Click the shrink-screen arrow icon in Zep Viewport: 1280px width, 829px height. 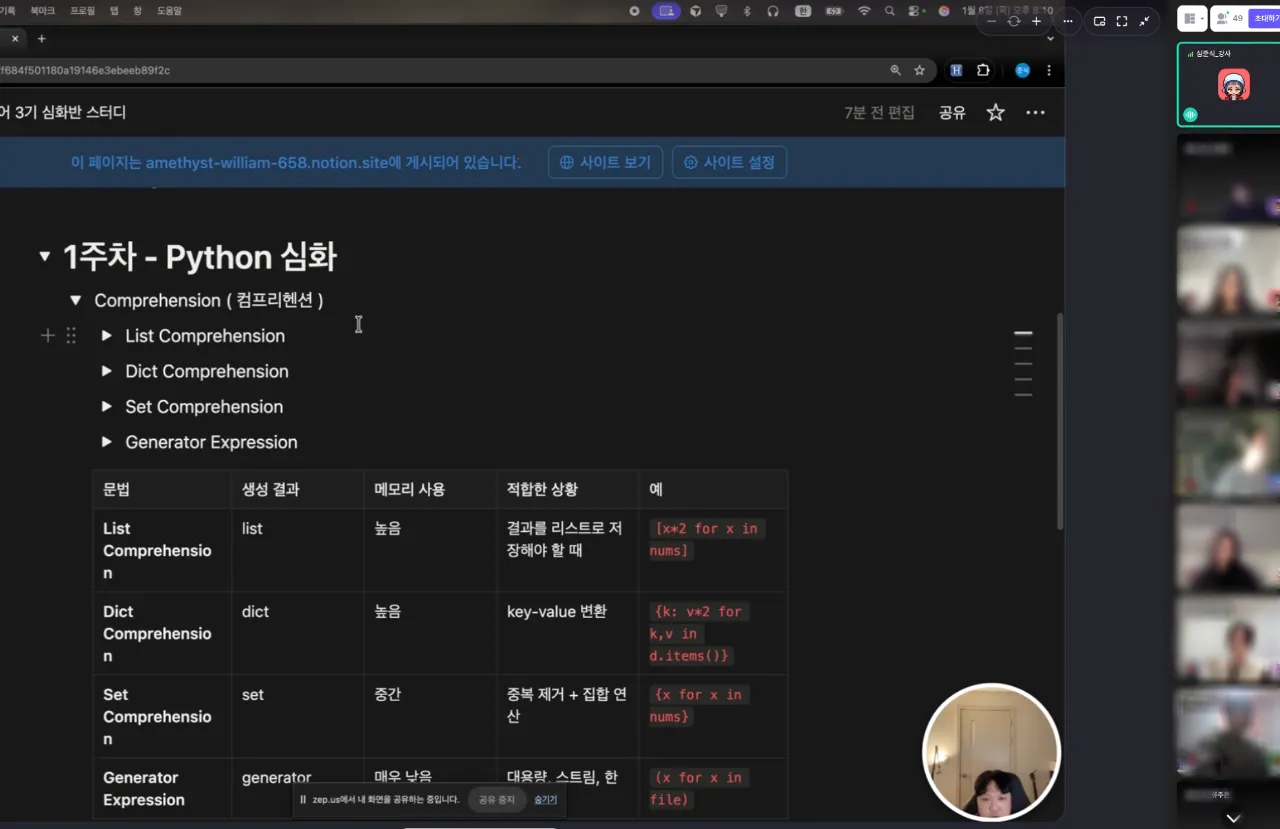click(x=1143, y=19)
